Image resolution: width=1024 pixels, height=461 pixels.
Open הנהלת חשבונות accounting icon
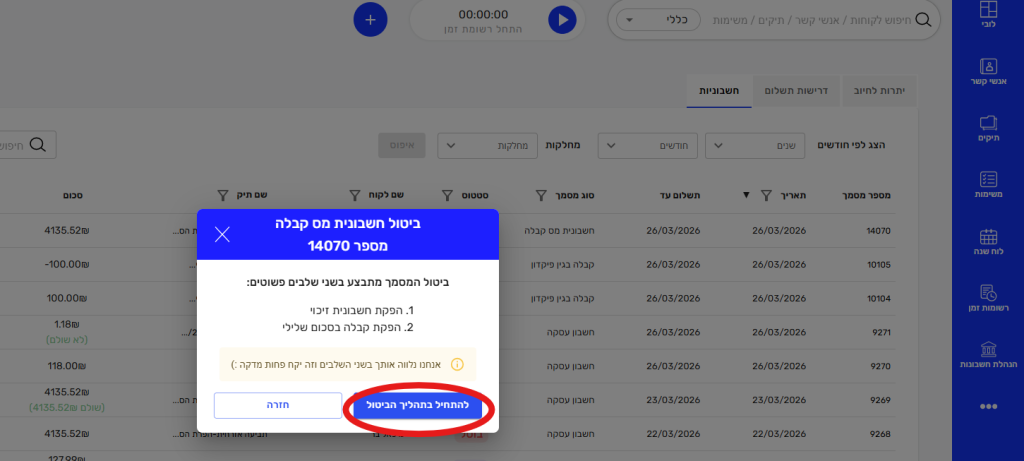tap(988, 355)
